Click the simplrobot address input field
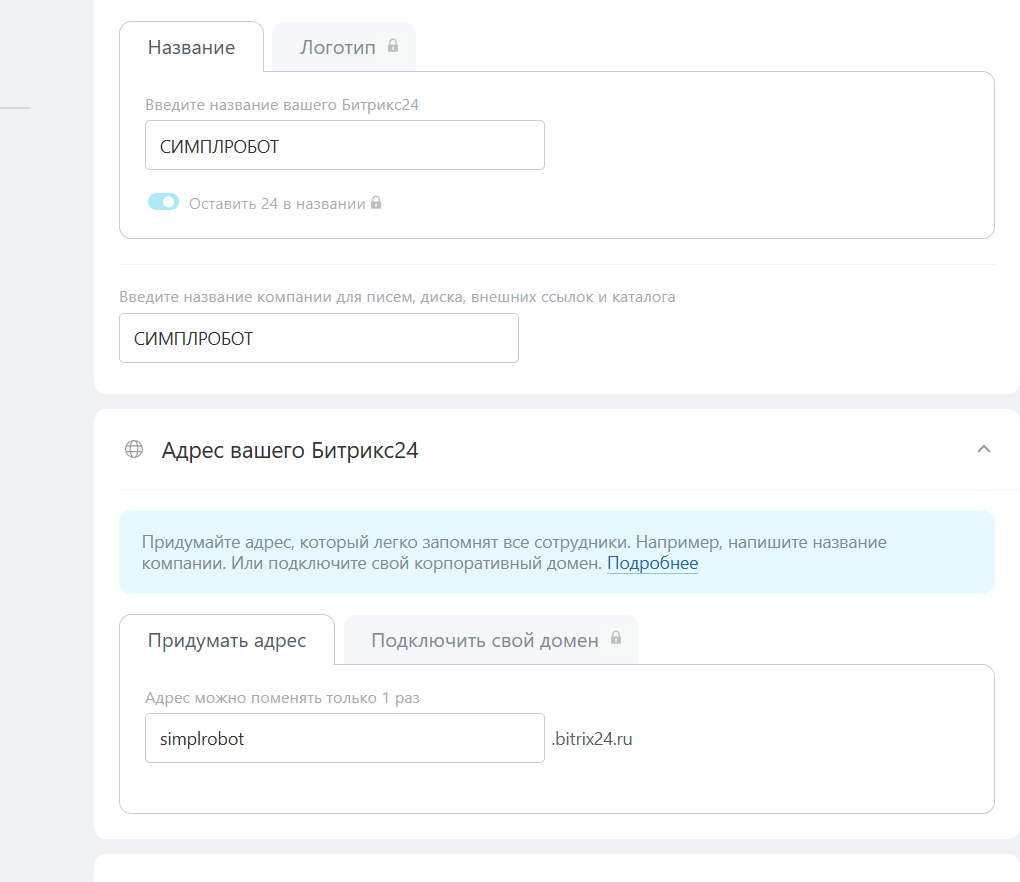Image resolution: width=1020 pixels, height=882 pixels. 344,738
